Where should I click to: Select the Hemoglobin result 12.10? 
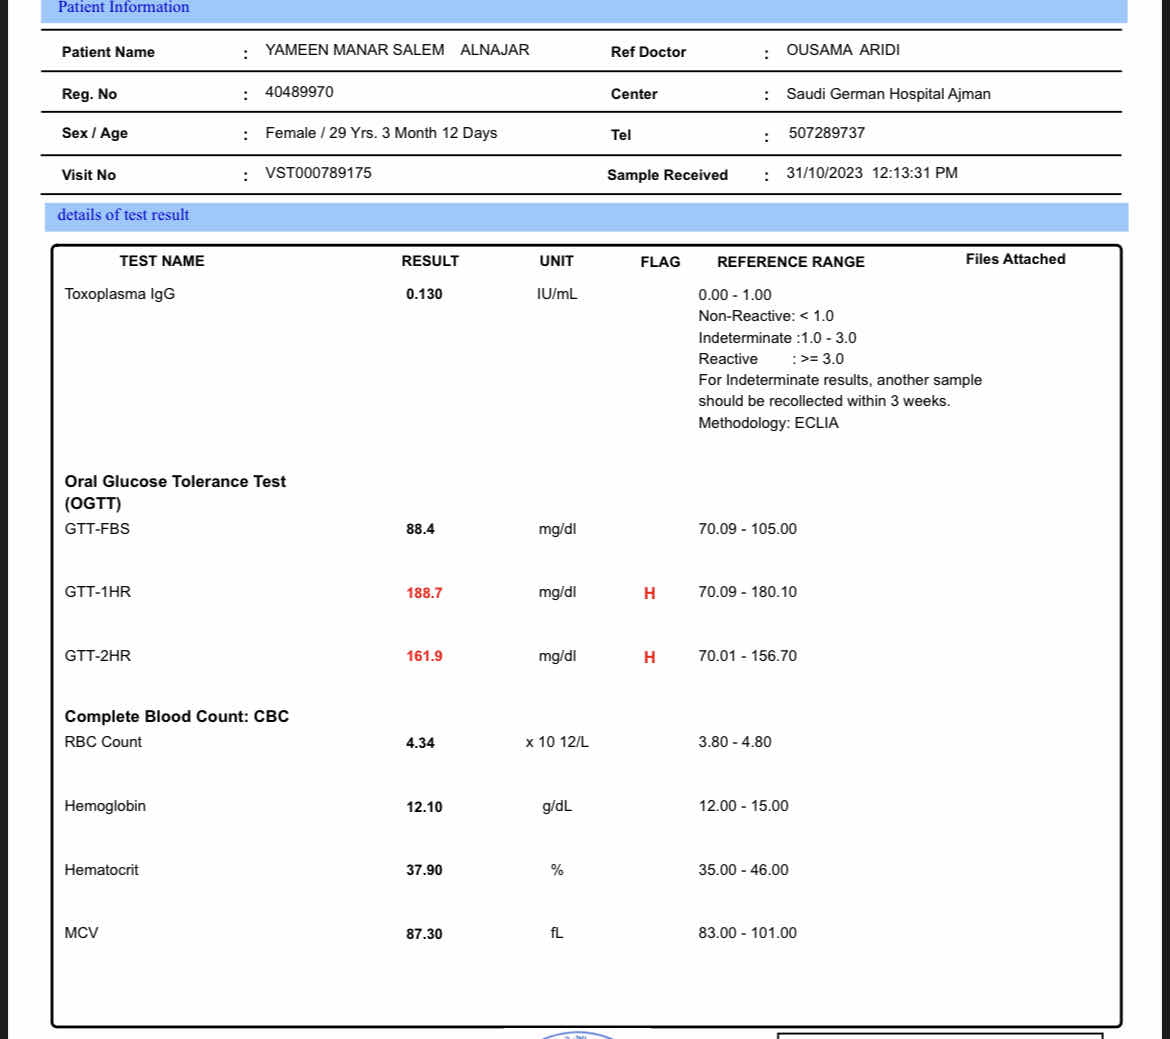424,807
